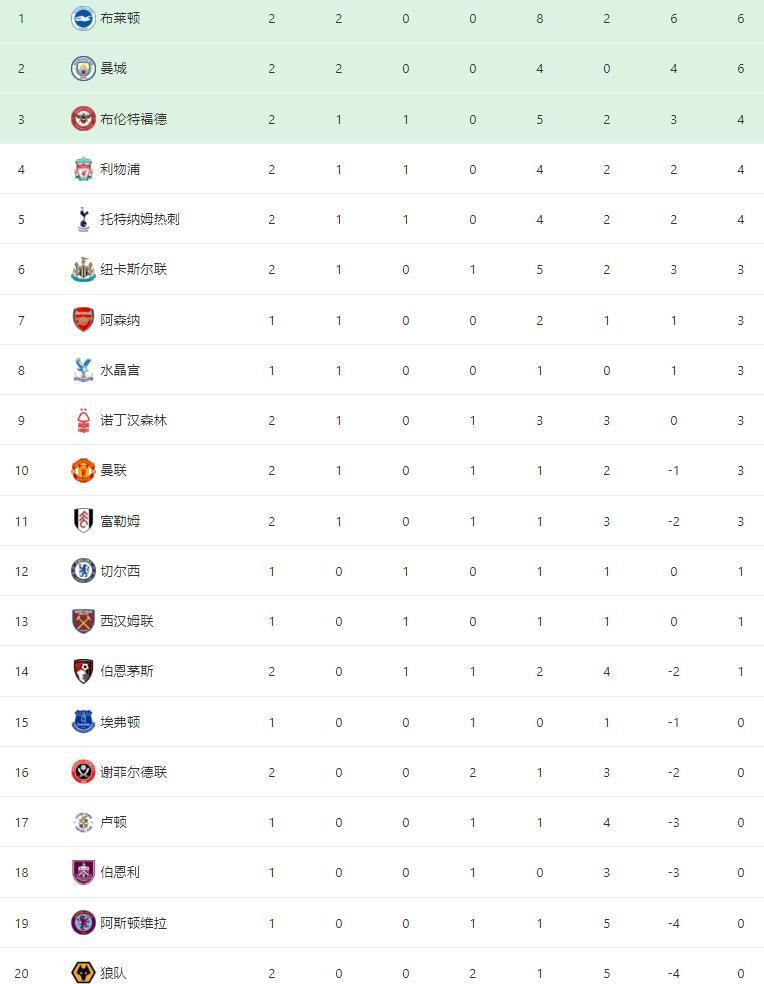The image size is (764, 984).
Task: Click the Aston Villa (阿斯顿维拉) club crest
Action: (83, 922)
